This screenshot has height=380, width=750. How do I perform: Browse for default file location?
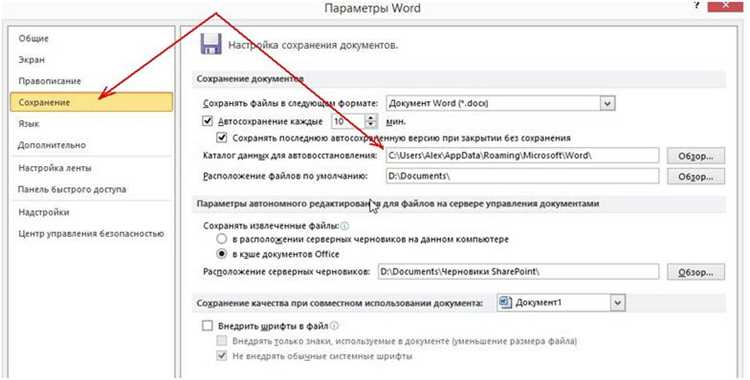pyautogui.click(x=696, y=177)
